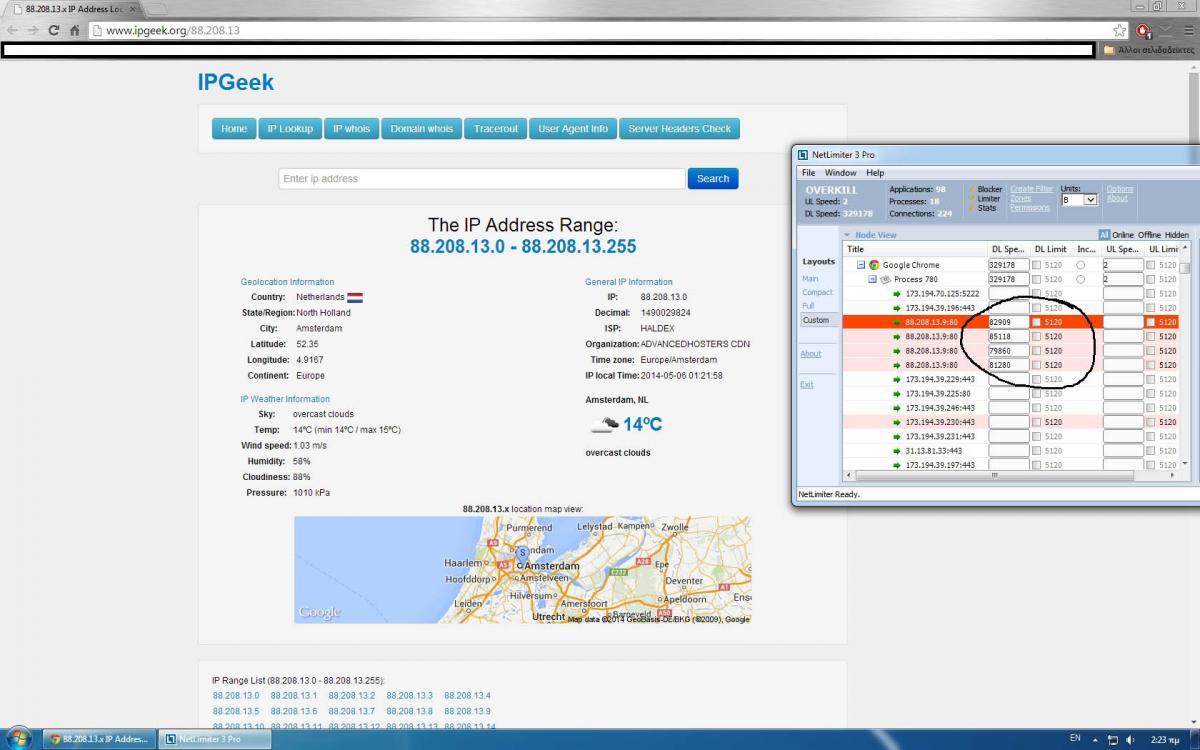Click Chrome's back arrow button
This screenshot has width=1200, height=750.
pyautogui.click(x=13, y=30)
